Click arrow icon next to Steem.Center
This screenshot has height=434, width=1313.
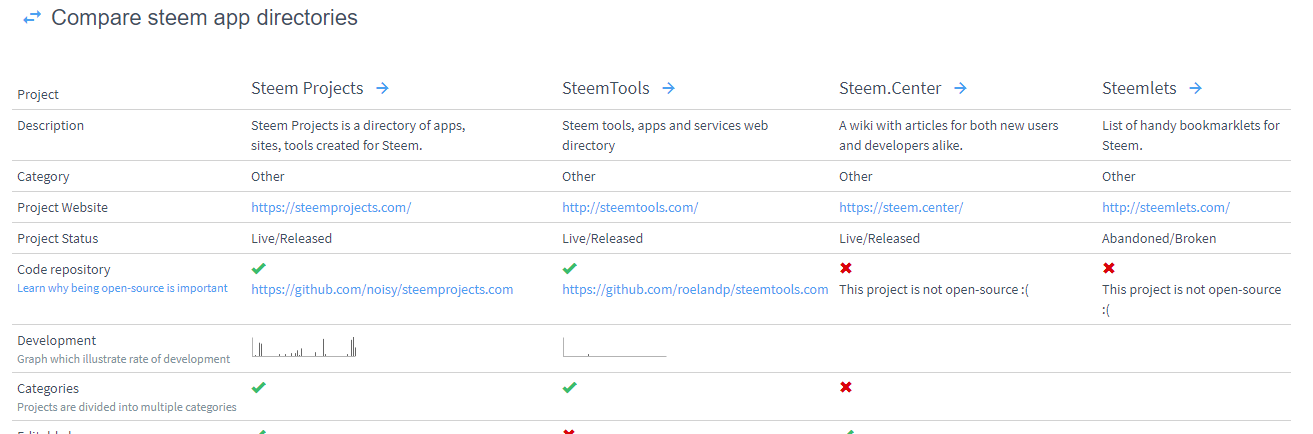point(960,88)
